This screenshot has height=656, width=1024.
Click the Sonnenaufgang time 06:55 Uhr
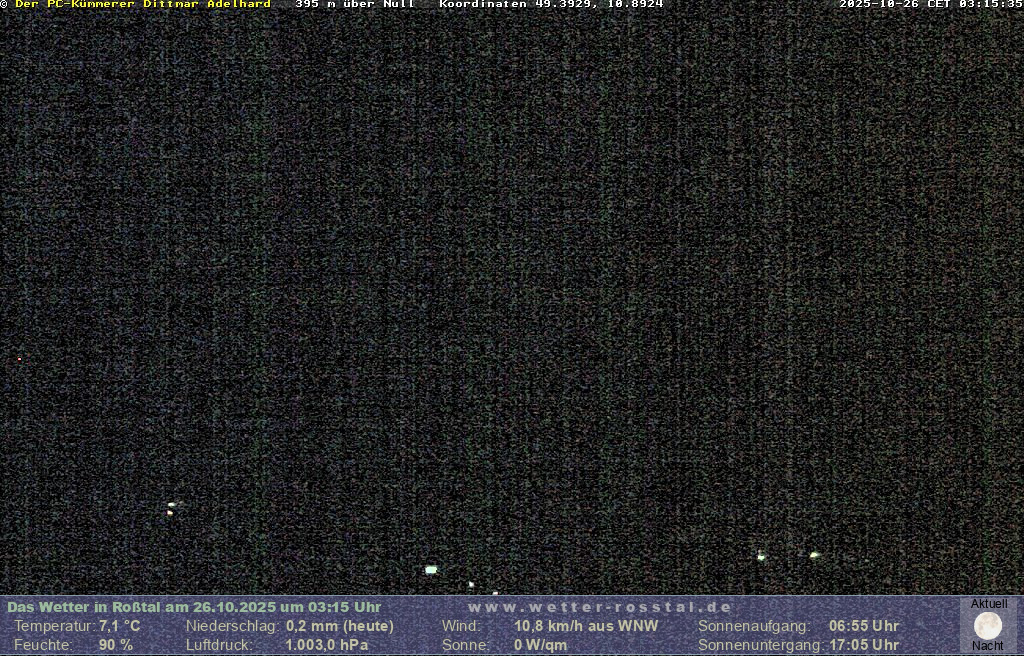(863, 626)
